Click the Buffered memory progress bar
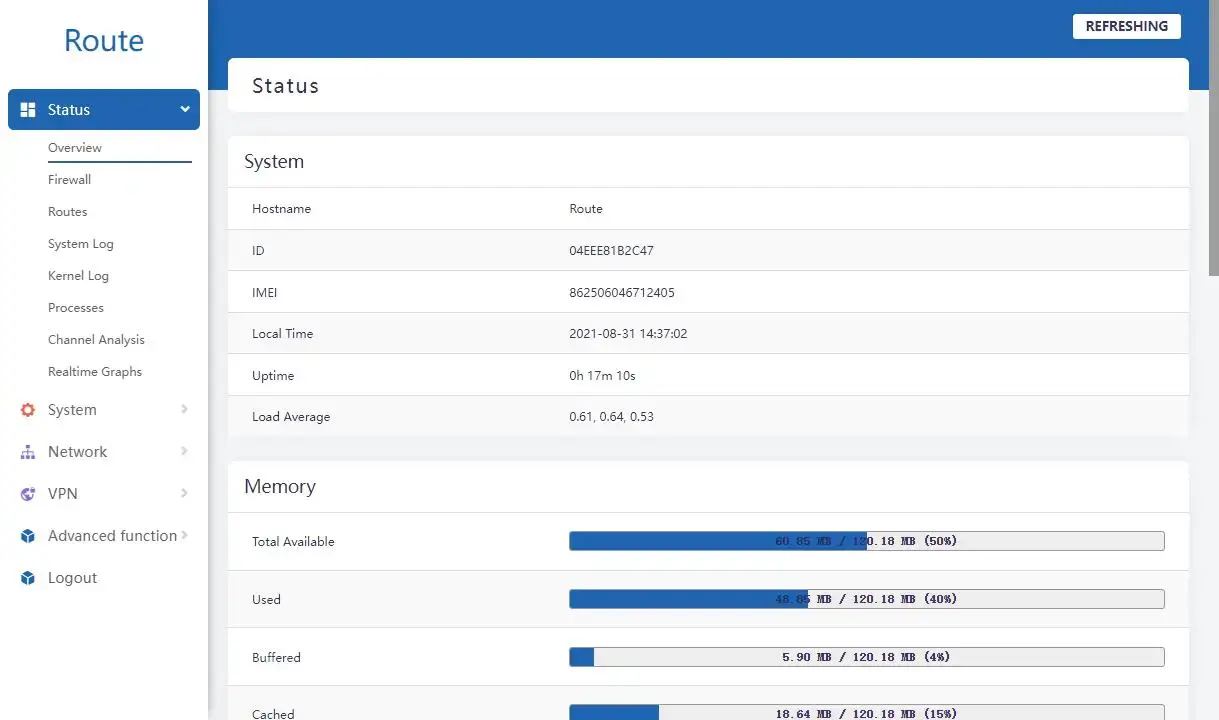Image resolution: width=1219 pixels, height=720 pixels. coord(867,657)
